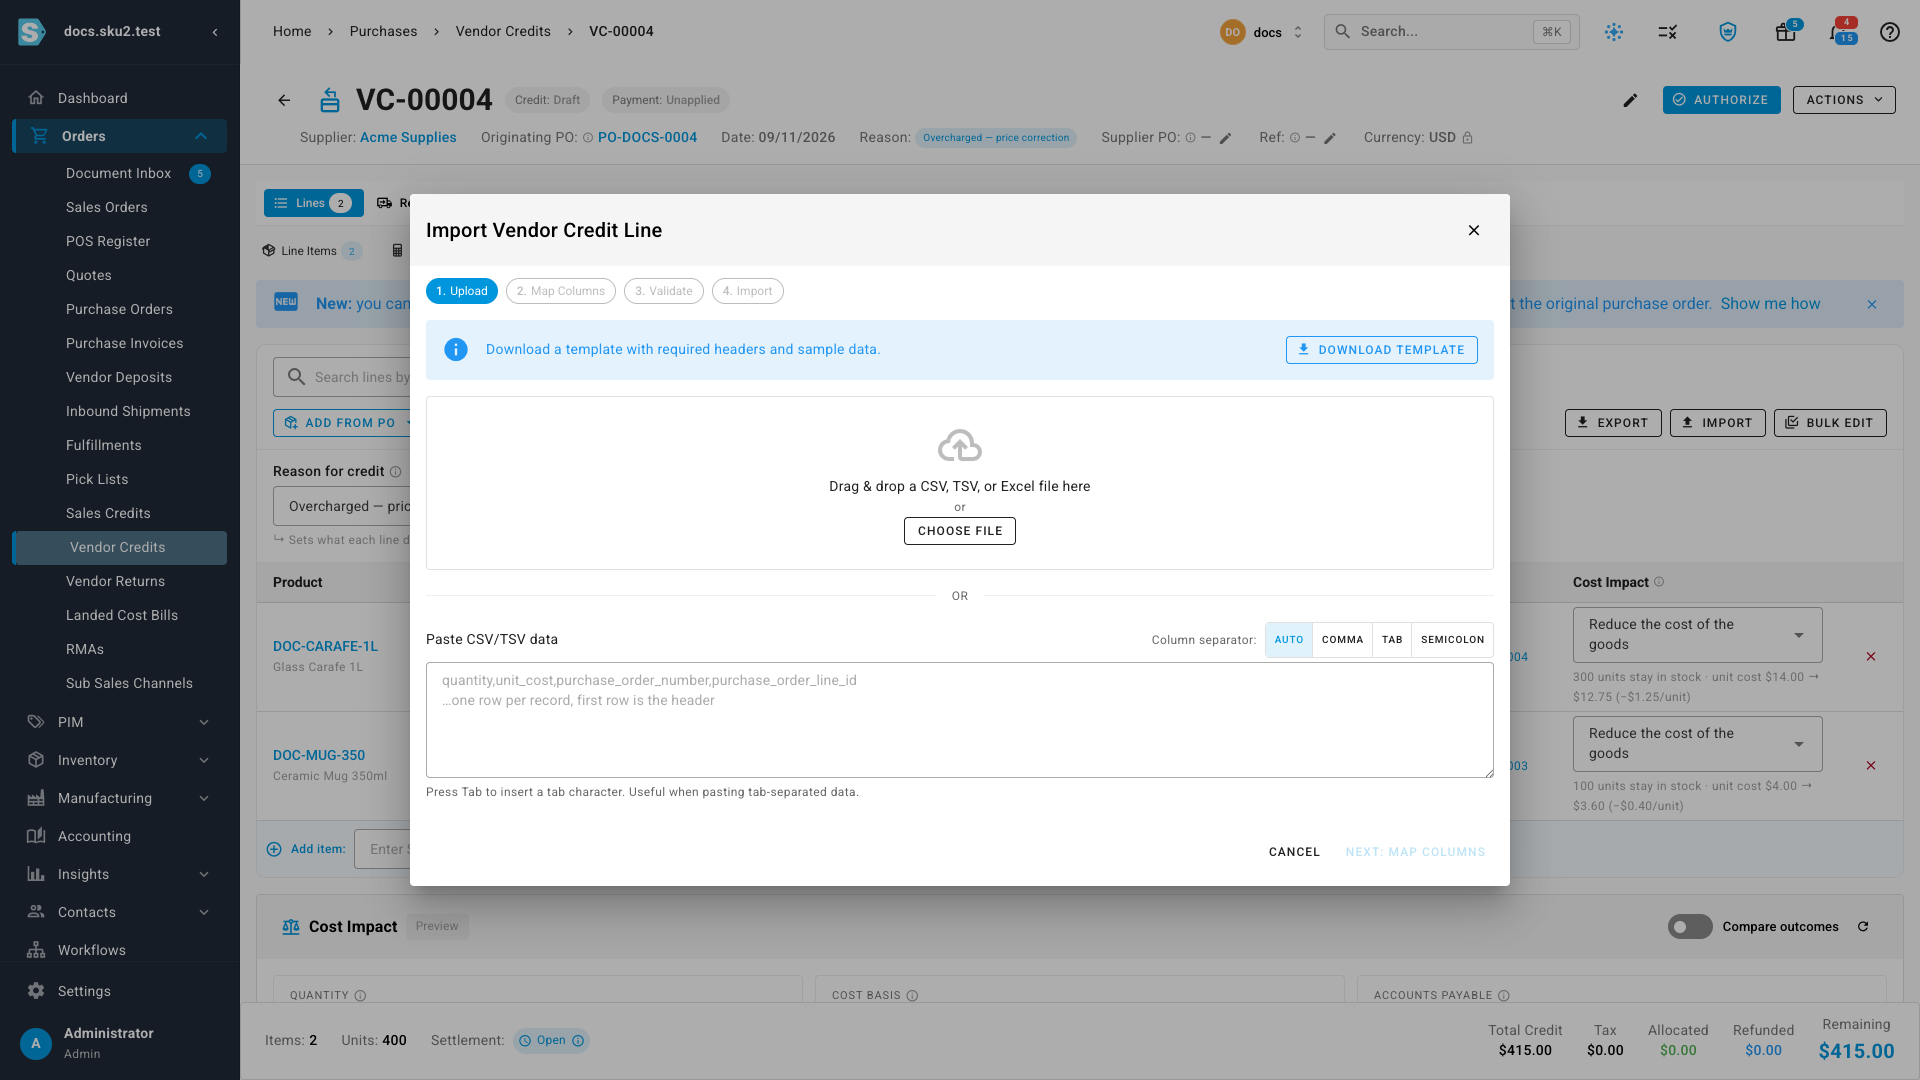
Task: Refresh the Cost Impact preview
Action: pos(1863,927)
